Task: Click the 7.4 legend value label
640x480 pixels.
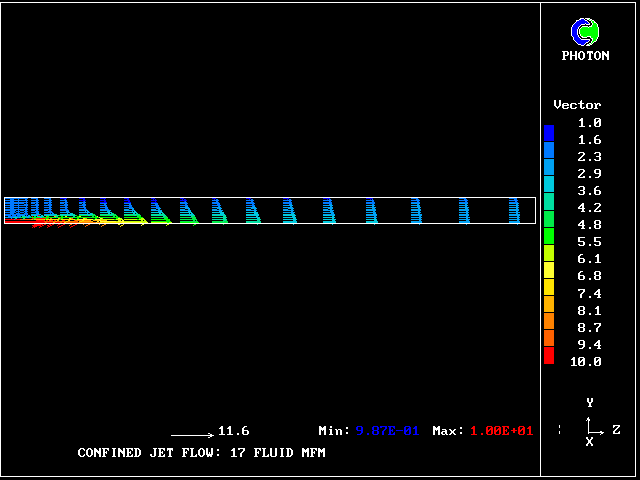Action: click(x=589, y=293)
